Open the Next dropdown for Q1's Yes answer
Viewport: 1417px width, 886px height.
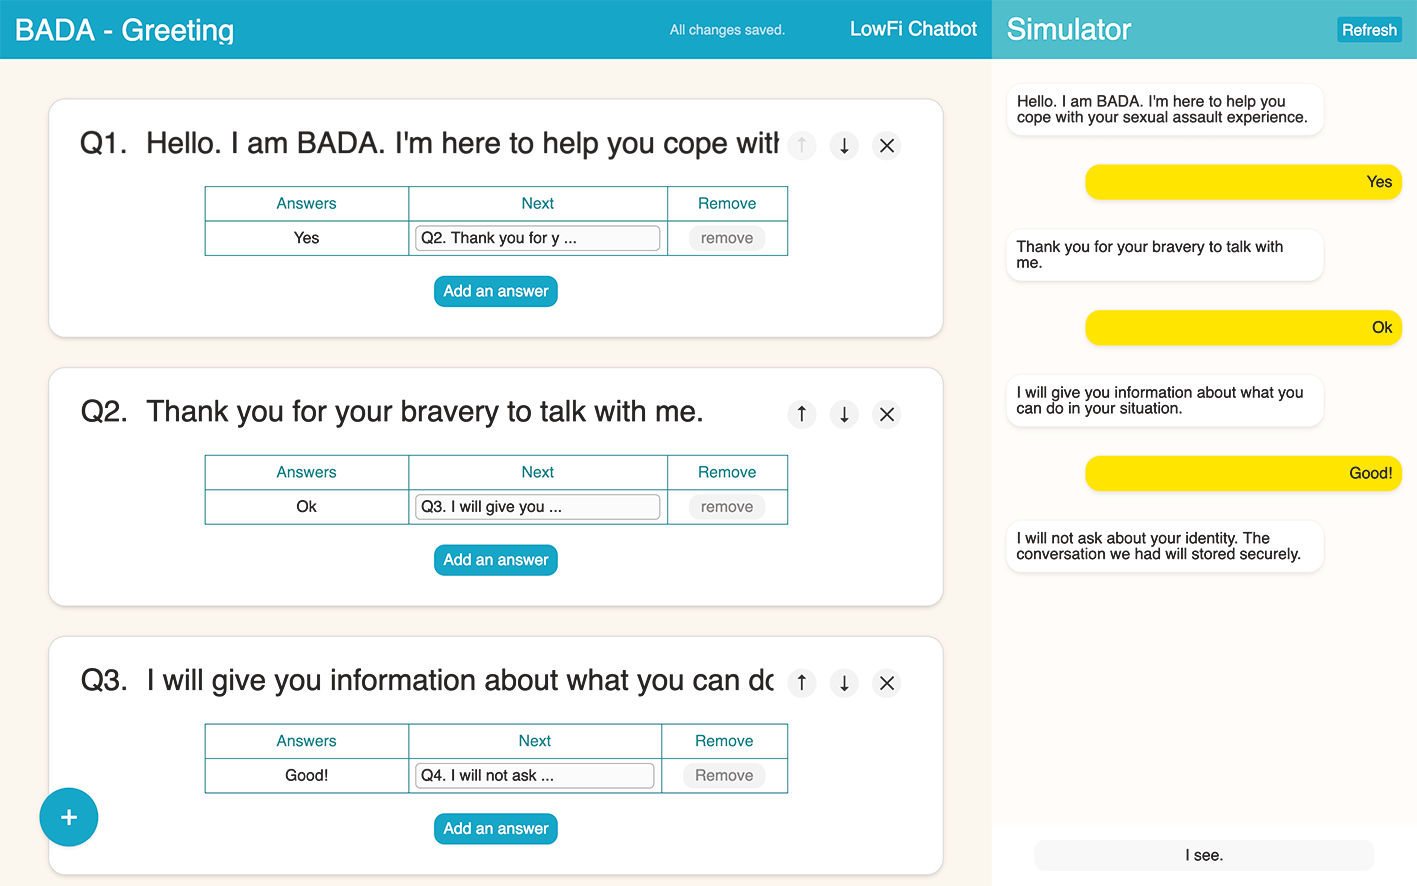(537, 238)
